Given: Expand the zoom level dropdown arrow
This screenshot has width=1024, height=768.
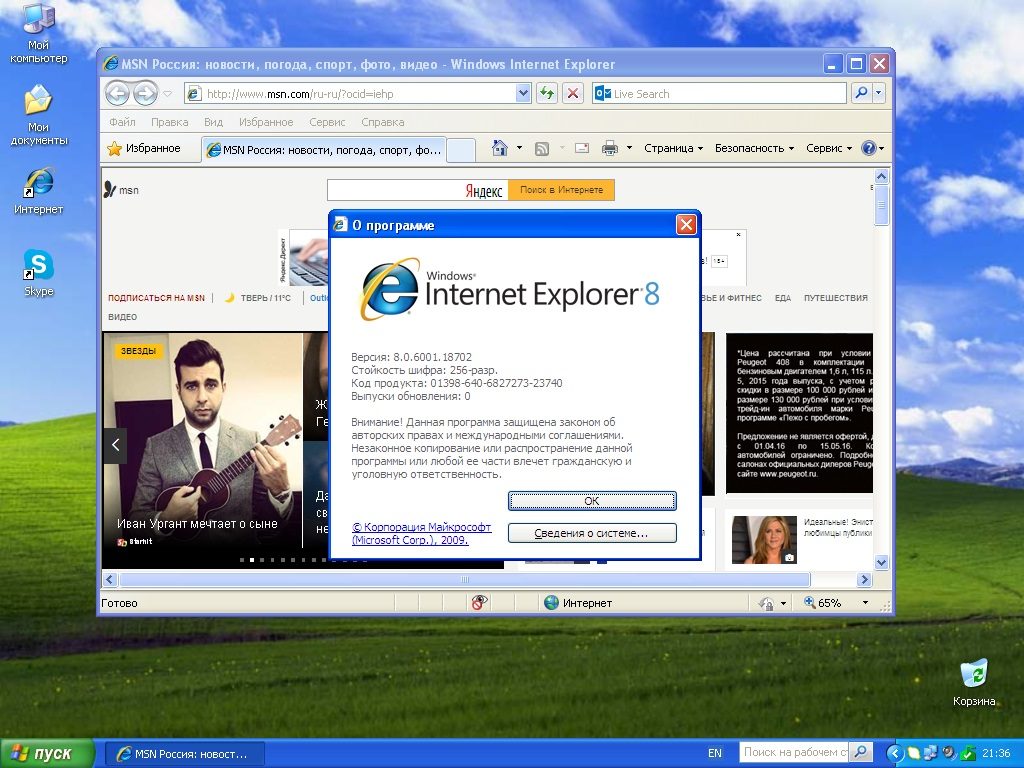Looking at the screenshot, I should [865, 603].
